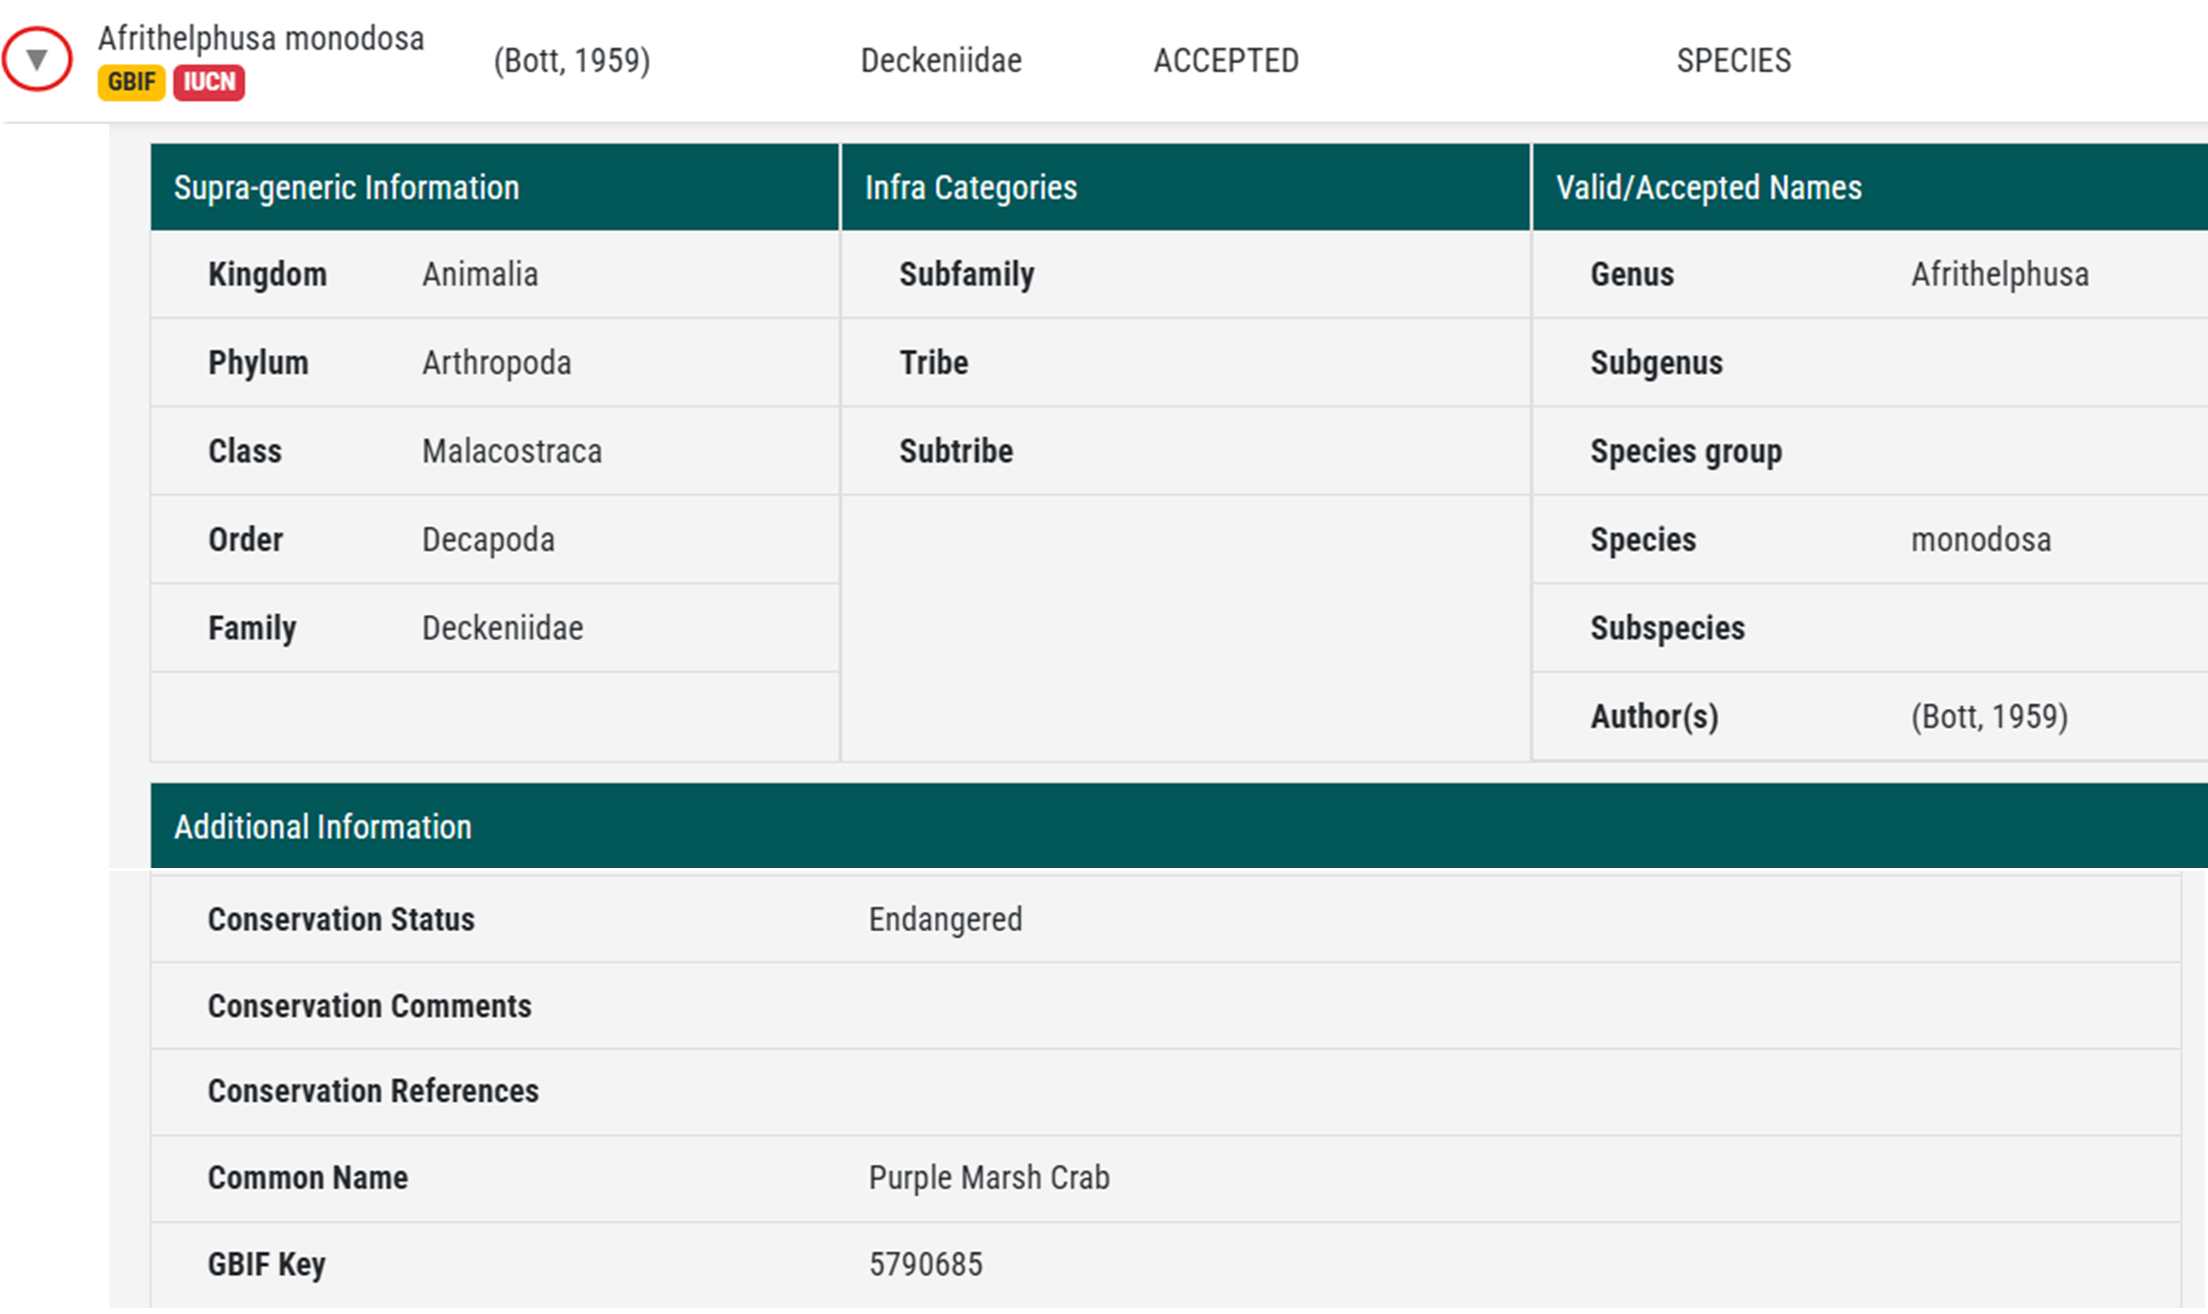This screenshot has height=1314, width=2208.
Task: Select the Supra-generic Information header
Action: (346, 187)
